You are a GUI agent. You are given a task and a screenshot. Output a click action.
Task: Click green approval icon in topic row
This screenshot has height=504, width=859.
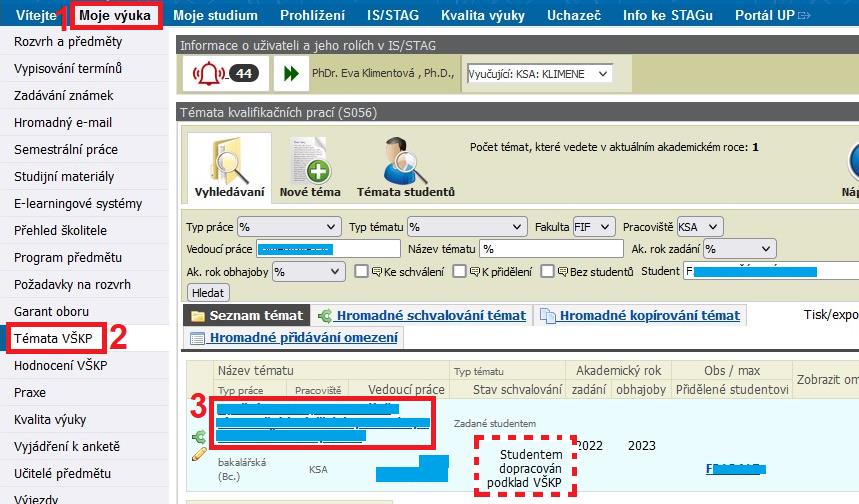coord(199,437)
